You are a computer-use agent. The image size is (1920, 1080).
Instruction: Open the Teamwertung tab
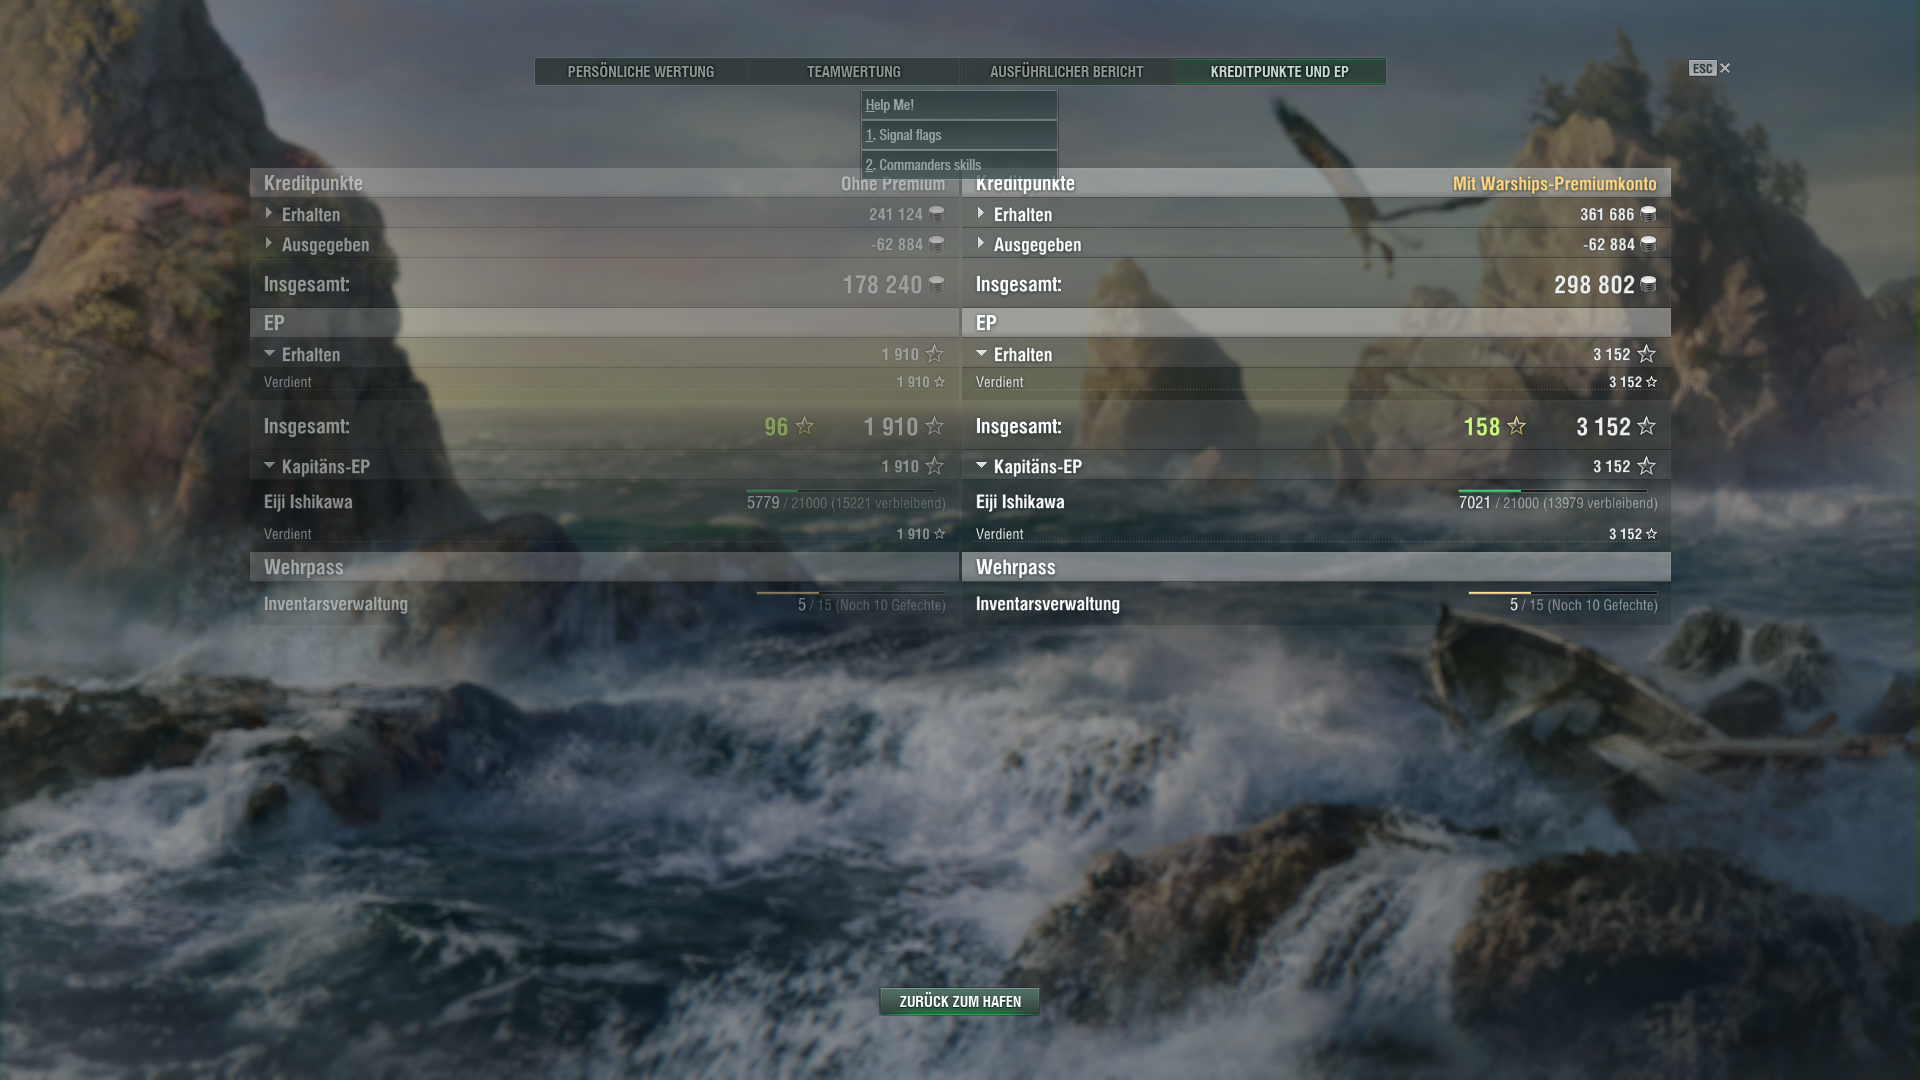853,72
